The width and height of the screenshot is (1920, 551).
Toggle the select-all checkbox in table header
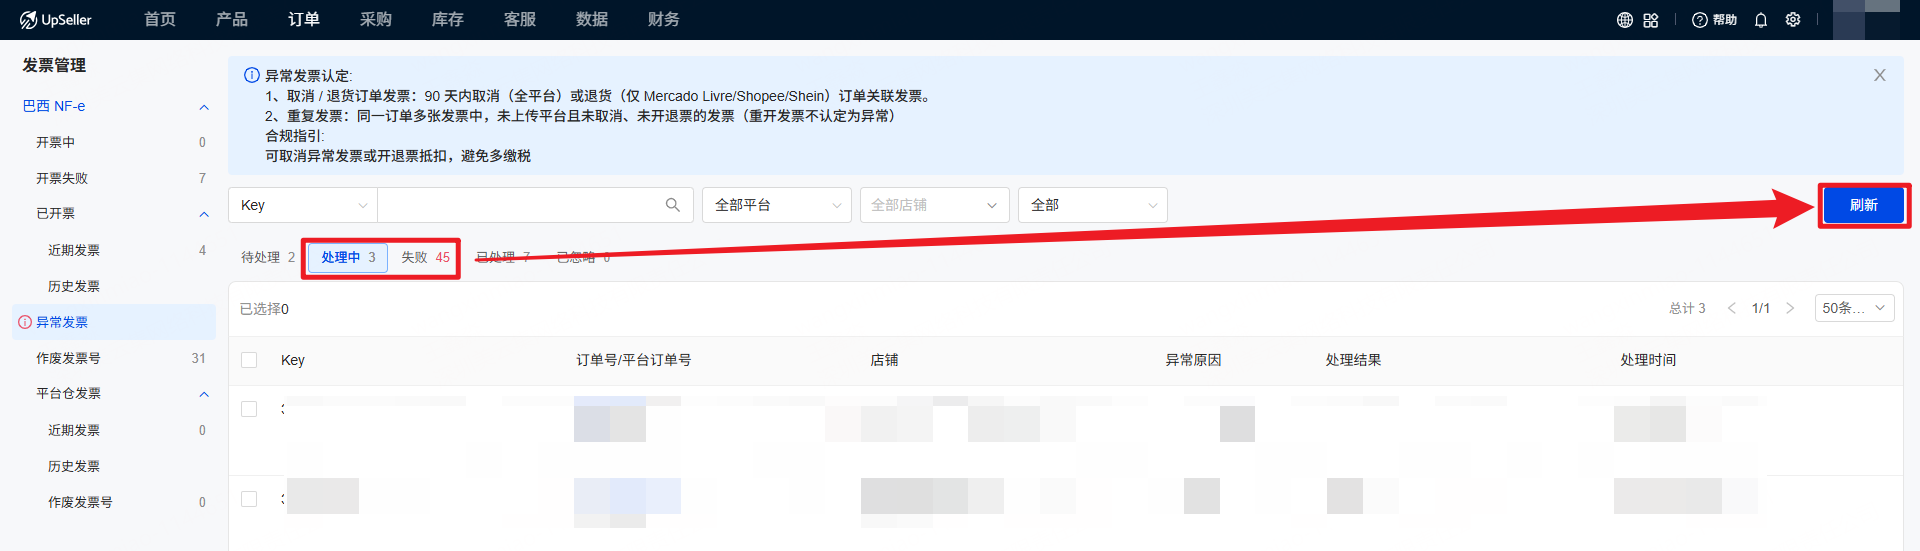[249, 360]
